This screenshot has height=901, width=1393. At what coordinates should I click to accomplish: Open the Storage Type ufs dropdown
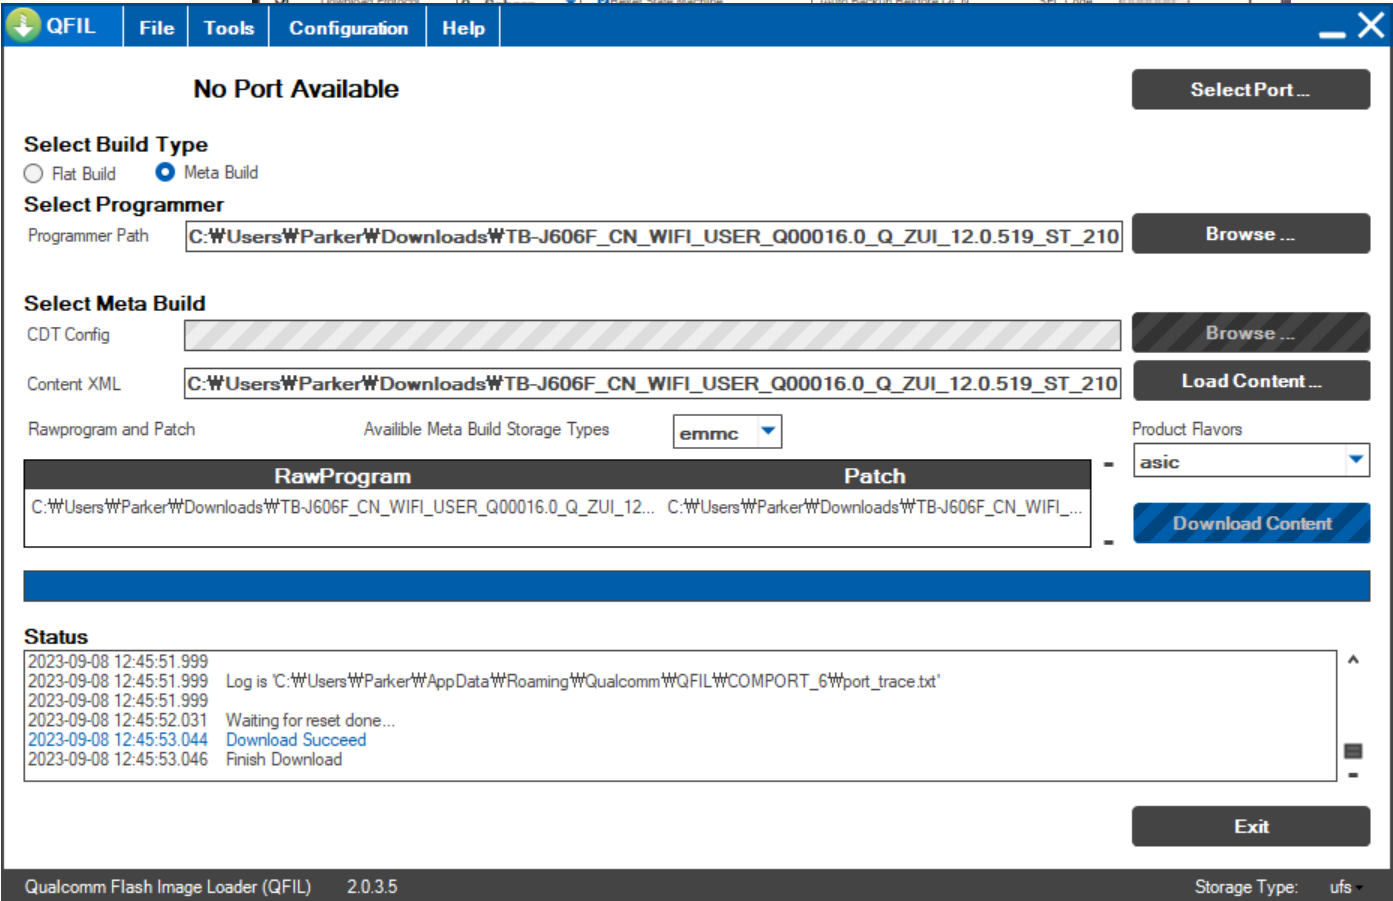click(1346, 887)
